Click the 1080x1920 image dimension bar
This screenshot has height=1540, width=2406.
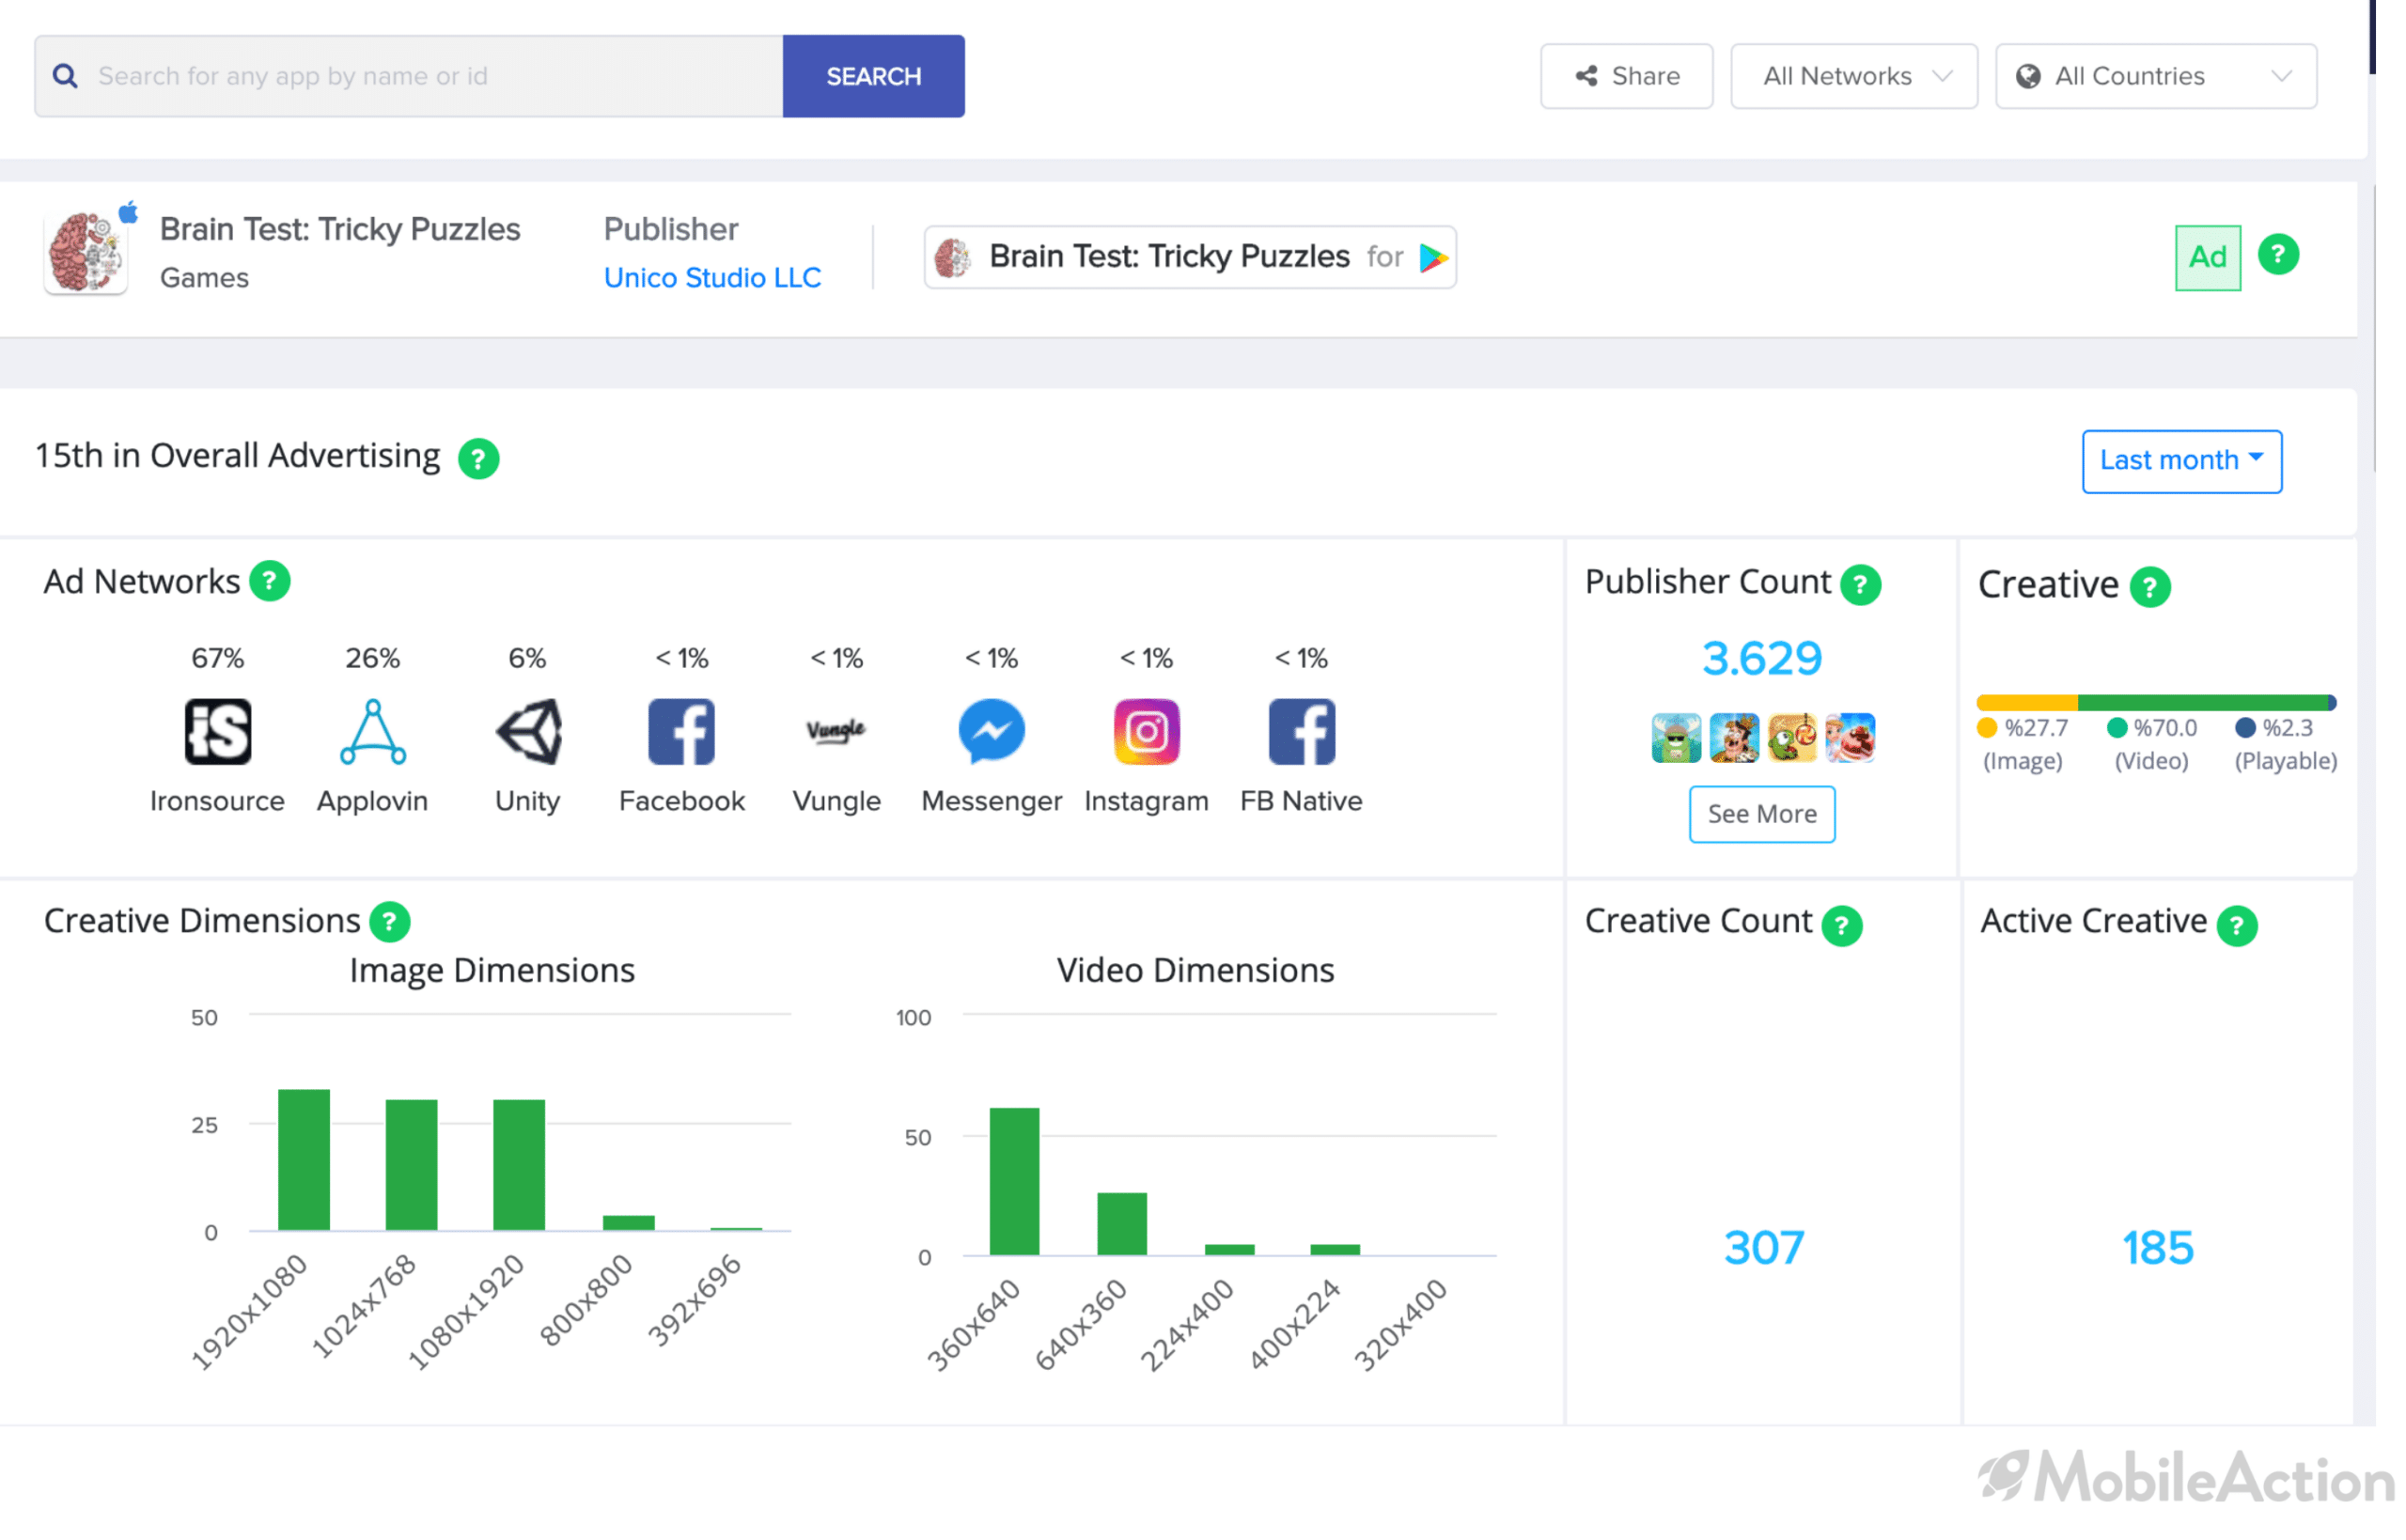click(519, 1165)
